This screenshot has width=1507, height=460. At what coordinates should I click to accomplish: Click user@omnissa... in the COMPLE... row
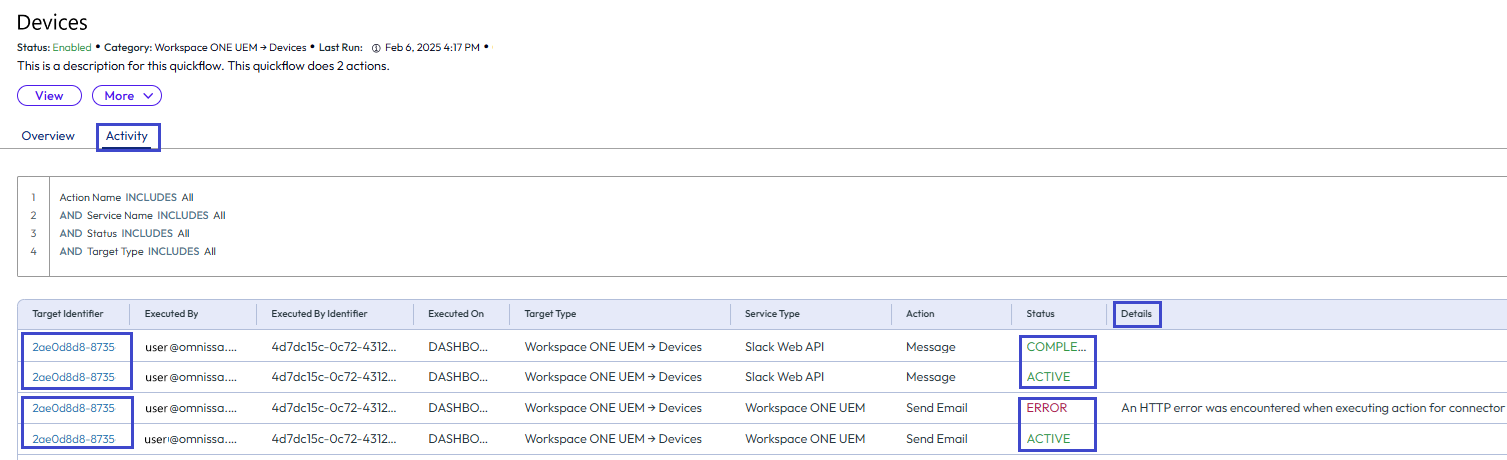[x=191, y=347]
